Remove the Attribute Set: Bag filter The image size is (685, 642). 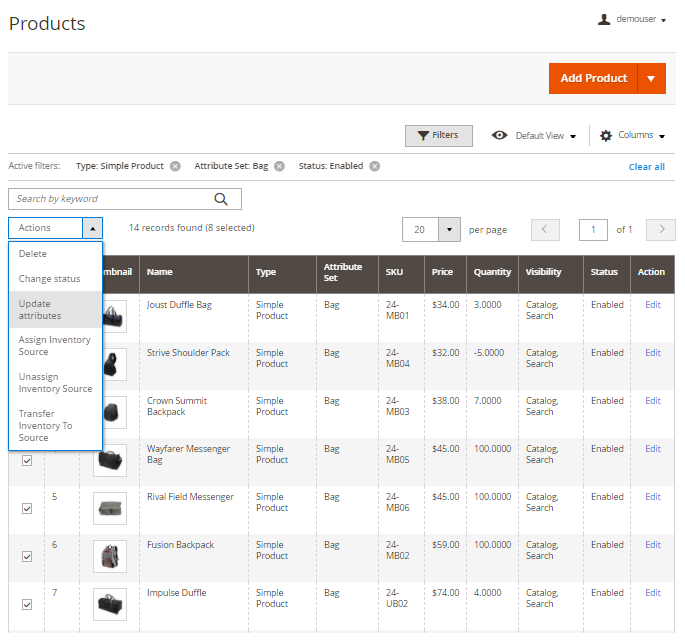(x=279, y=166)
